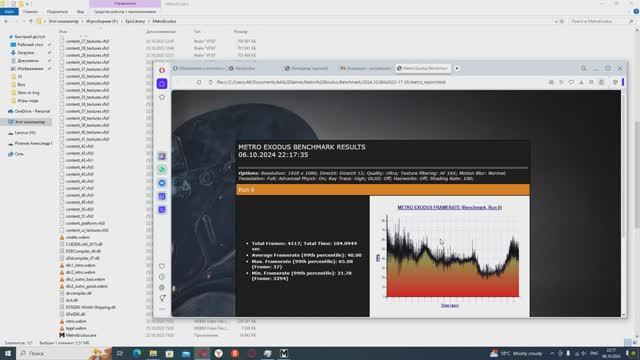Open Messenger from the Opera sidebar
This screenshot has width=640, height=360.
[162, 183]
